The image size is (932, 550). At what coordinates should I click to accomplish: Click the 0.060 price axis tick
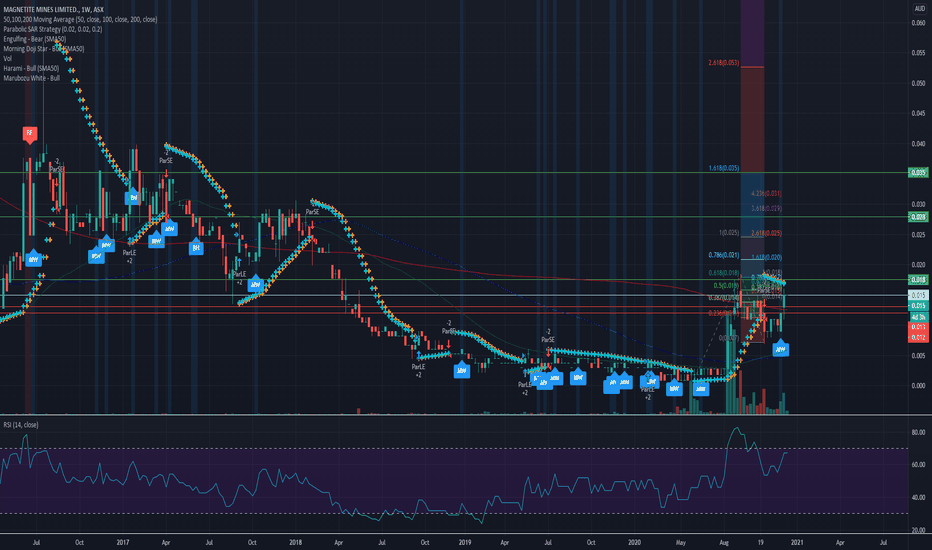pyautogui.click(x=918, y=23)
